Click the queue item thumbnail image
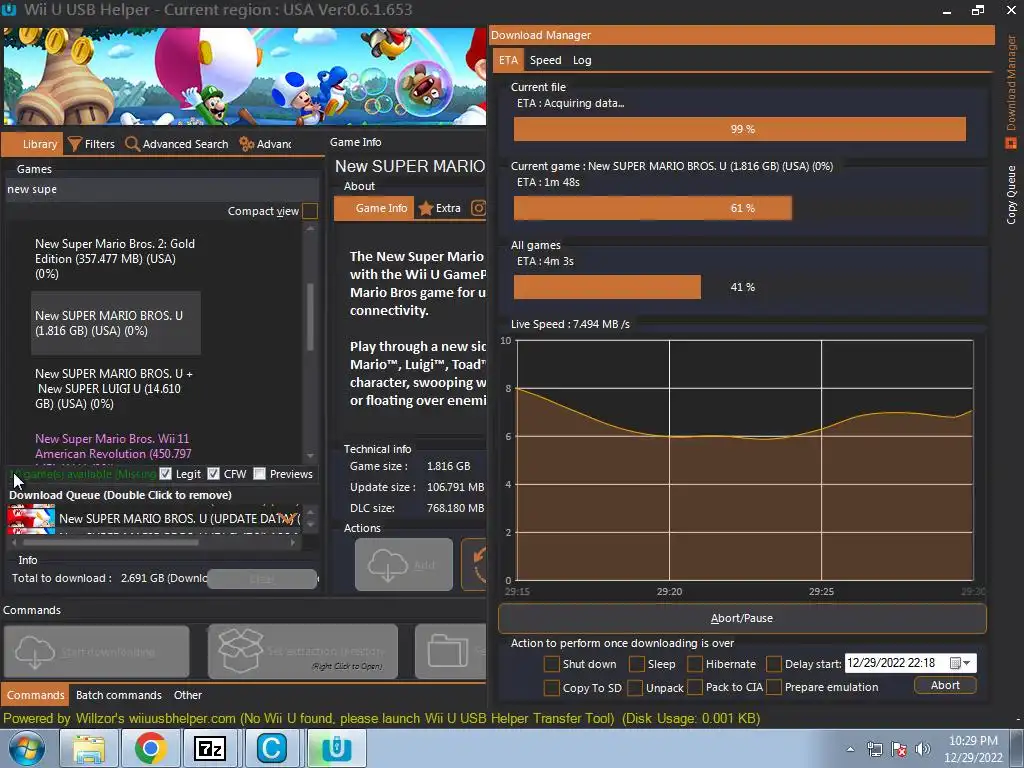This screenshot has width=1024, height=768. point(31,519)
